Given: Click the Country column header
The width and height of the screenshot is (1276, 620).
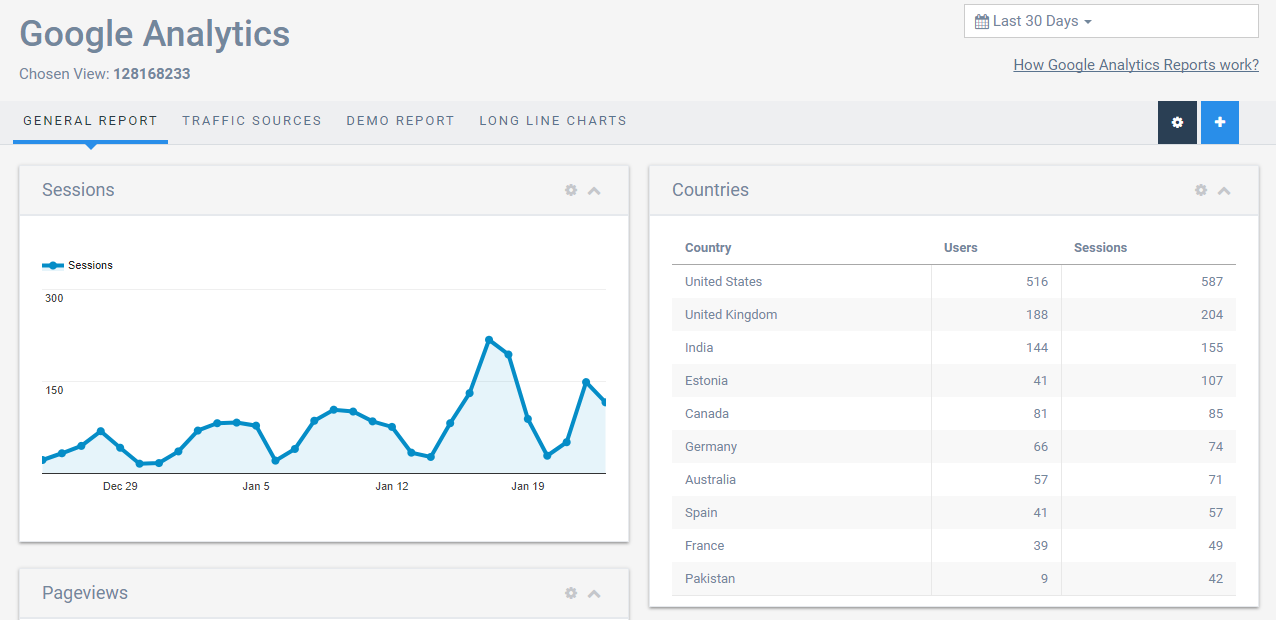Looking at the screenshot, I should point(708,248).
